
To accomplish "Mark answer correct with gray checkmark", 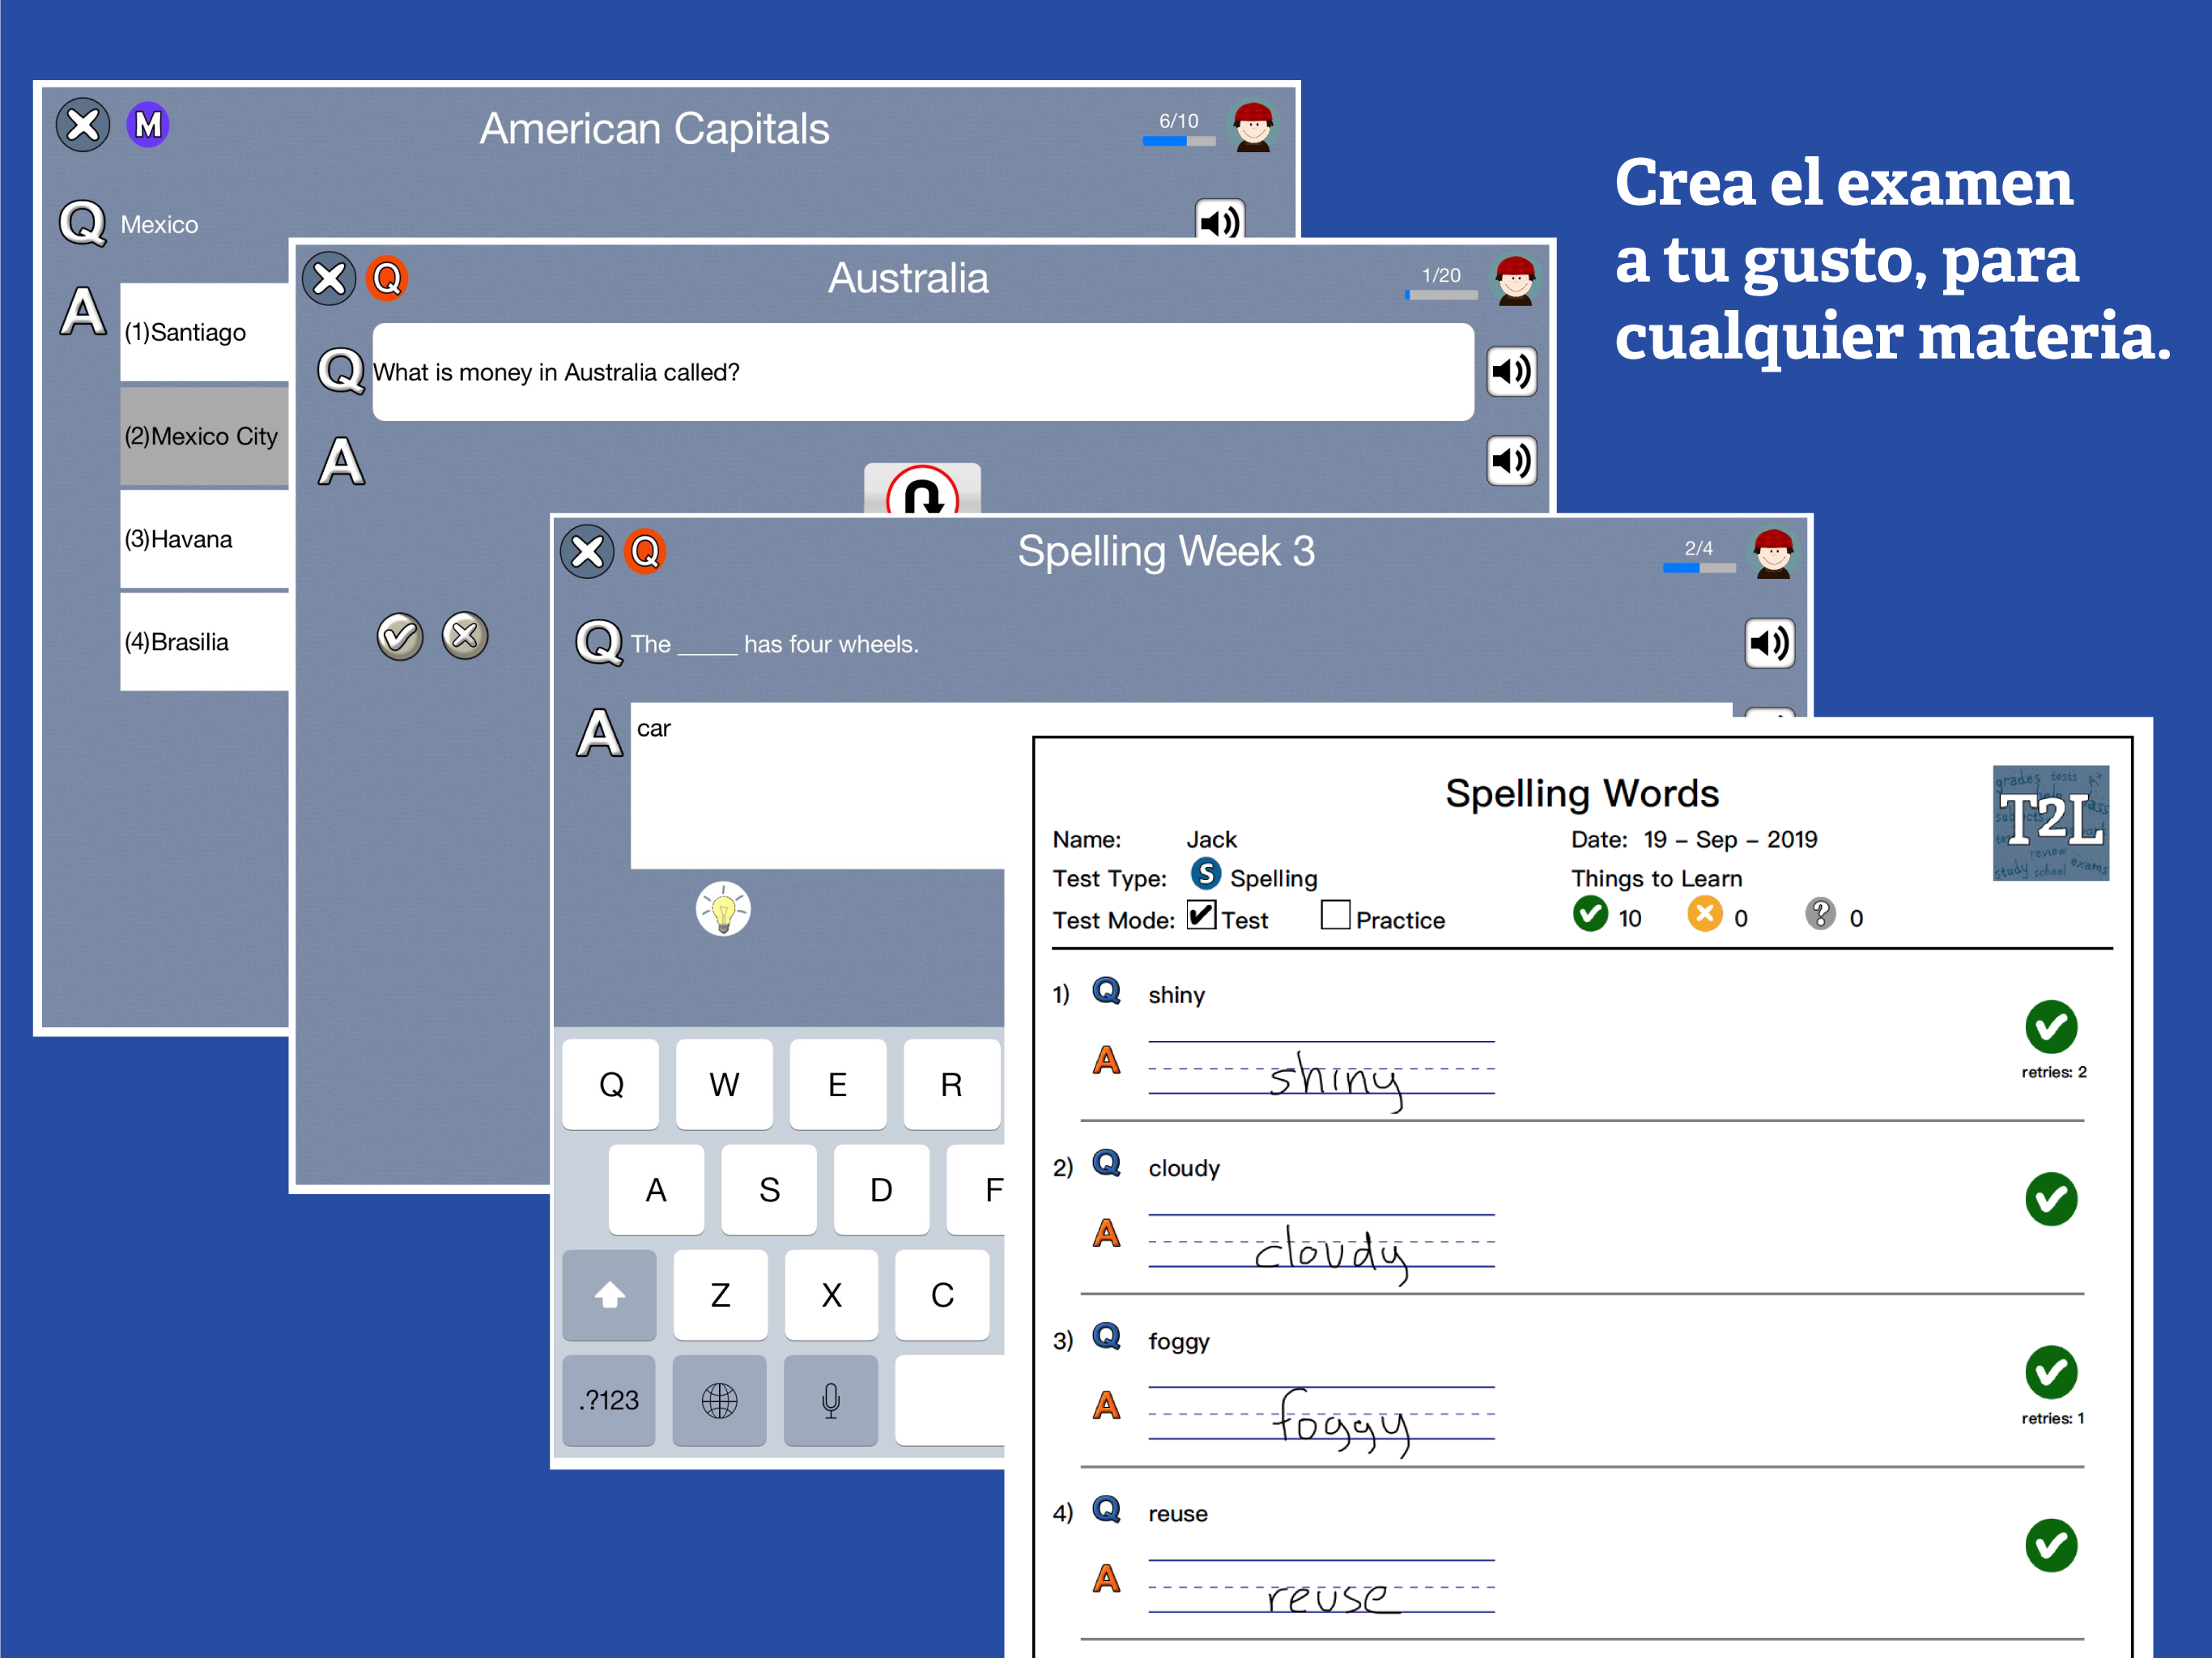I will click(x=400, y=636).
